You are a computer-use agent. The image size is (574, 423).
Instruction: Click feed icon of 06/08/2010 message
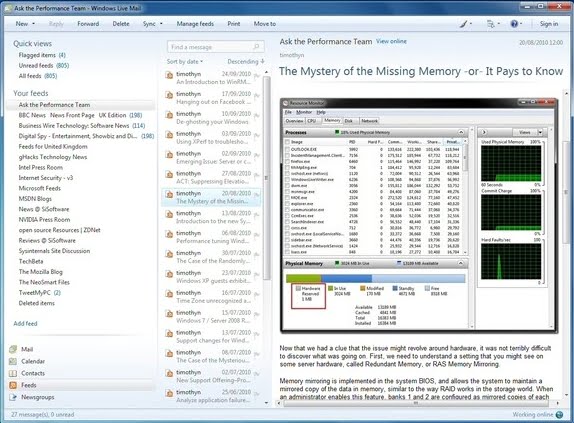[x=169, y=234]
